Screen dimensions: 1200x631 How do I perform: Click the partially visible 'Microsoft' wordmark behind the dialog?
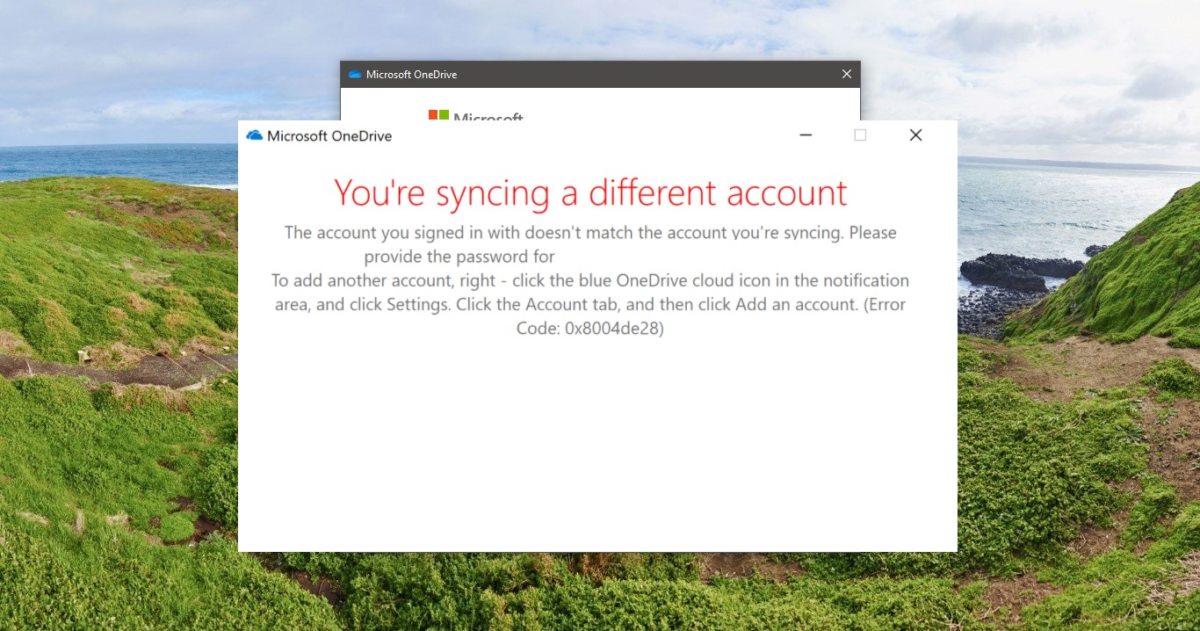490,117
